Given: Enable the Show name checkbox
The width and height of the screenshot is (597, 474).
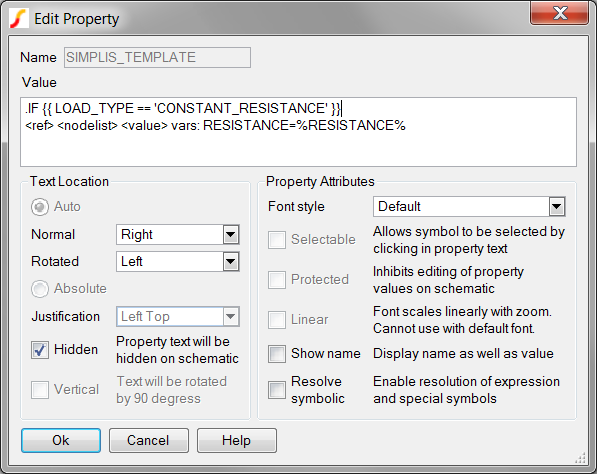Looking at the screenshot, I should (x=277, y=354).
